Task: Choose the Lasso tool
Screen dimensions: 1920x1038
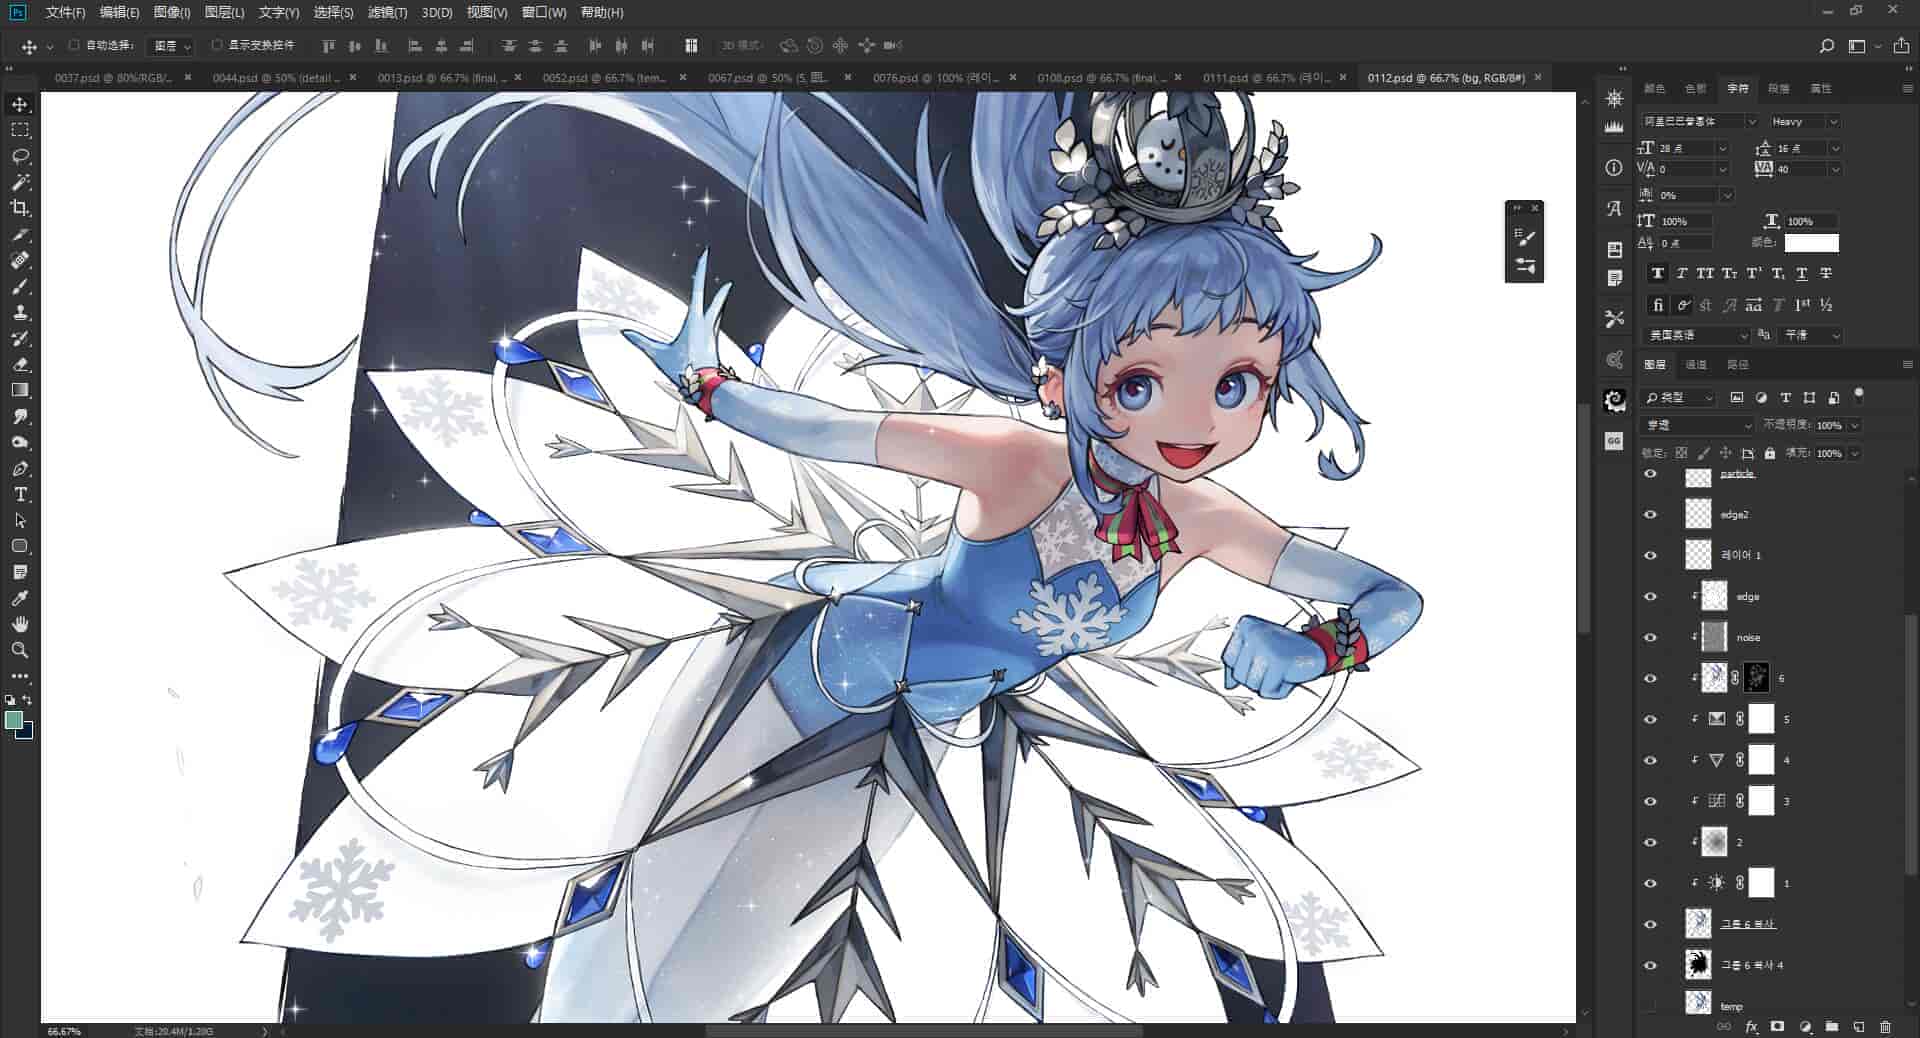Action: [20, 156]
